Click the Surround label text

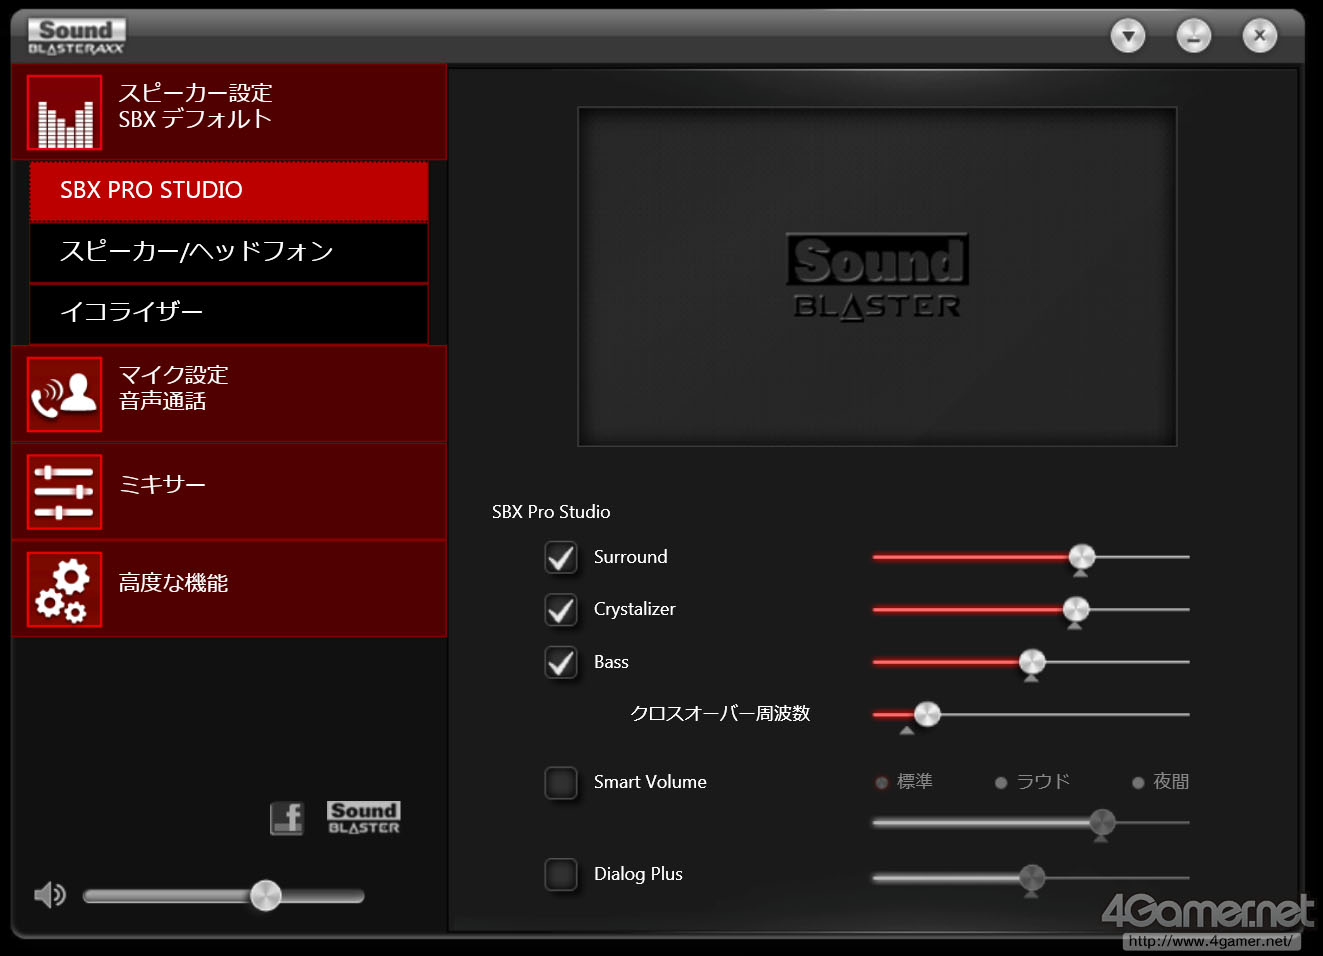click(630, 557)
